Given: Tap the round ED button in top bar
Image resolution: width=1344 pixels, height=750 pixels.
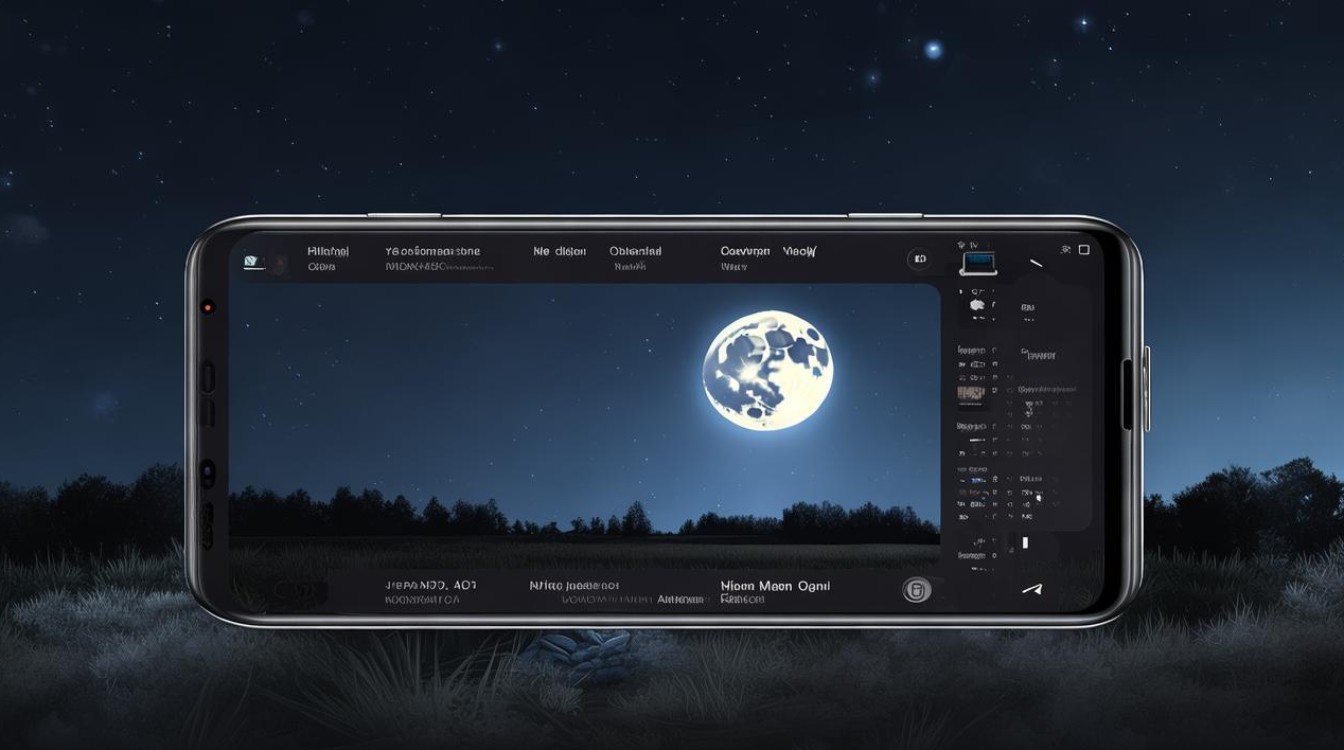Looking at the screenshot, I should [918, 260].
